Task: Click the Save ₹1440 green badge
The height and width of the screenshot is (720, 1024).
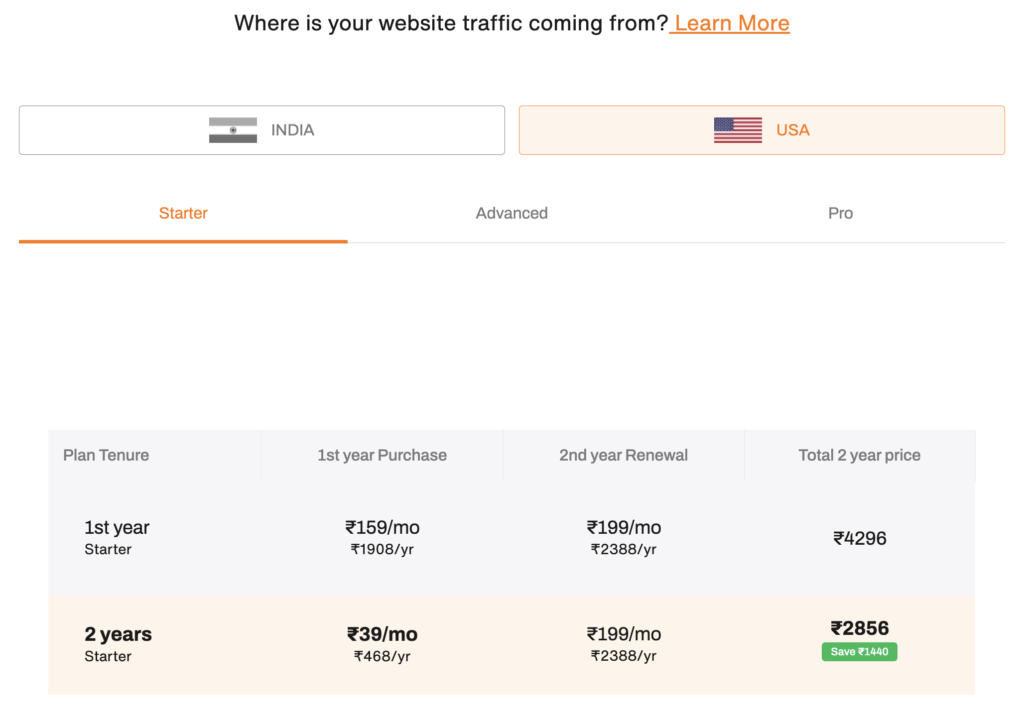Action: 859,652
